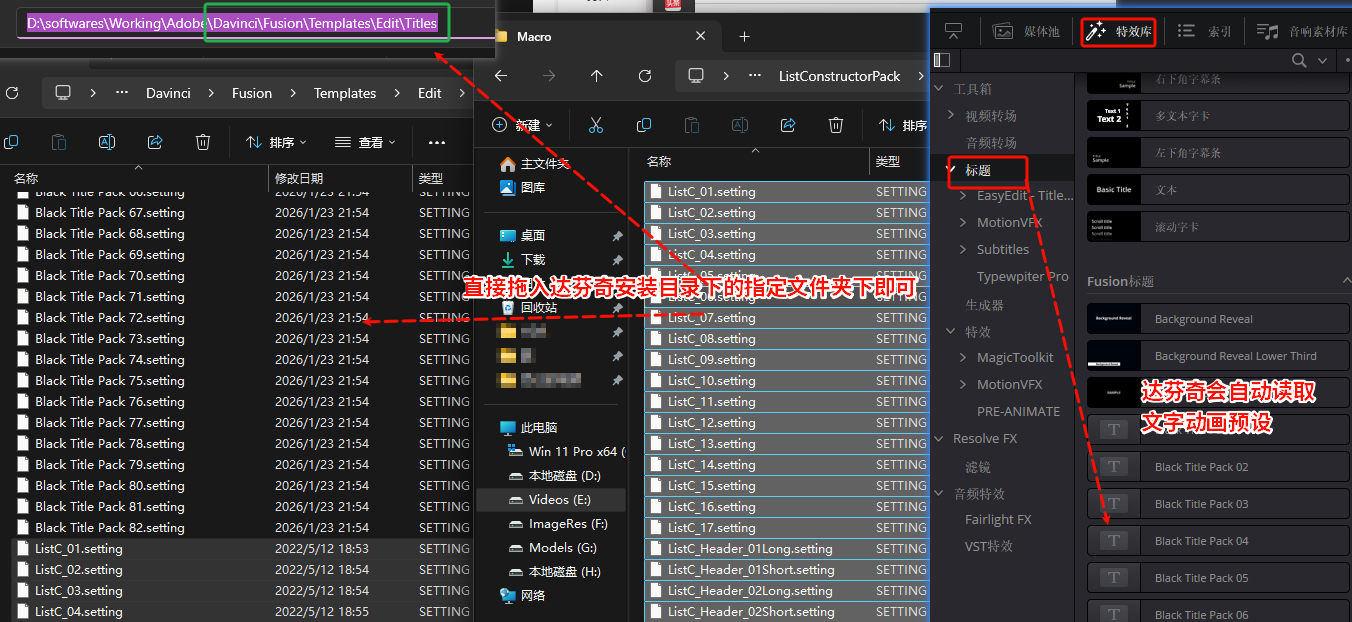Click the Fusion breadcrumb in Titles window
The height and width of the screenshot is (622, 1352).
[x=252, y=93]
